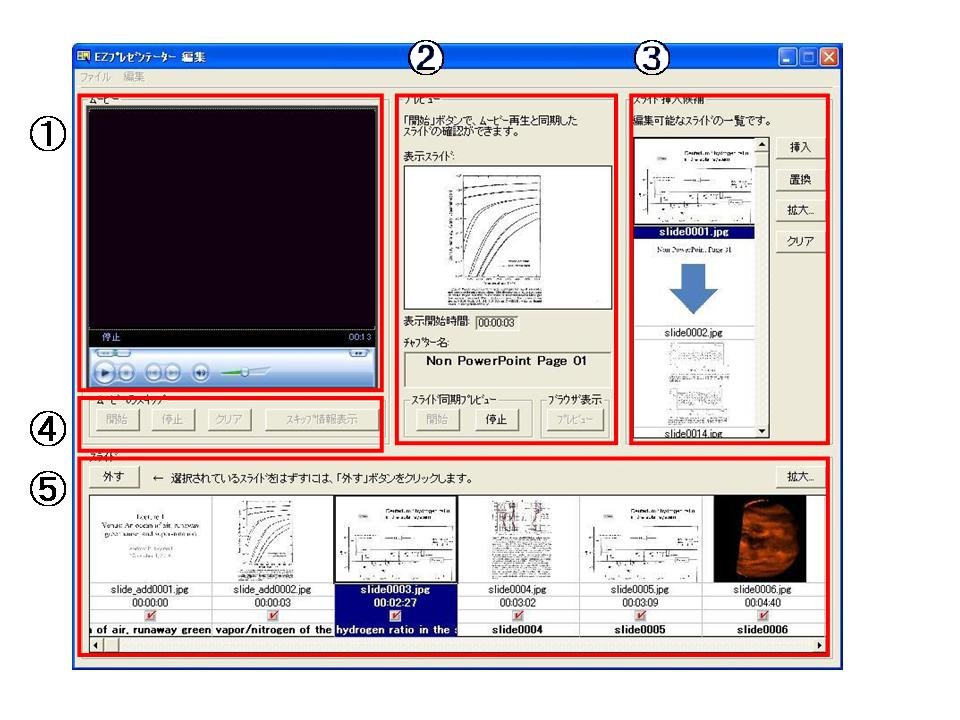960x720 pixels.
Task: Click the previous track button in the player
Action: [x=153, y=373]
